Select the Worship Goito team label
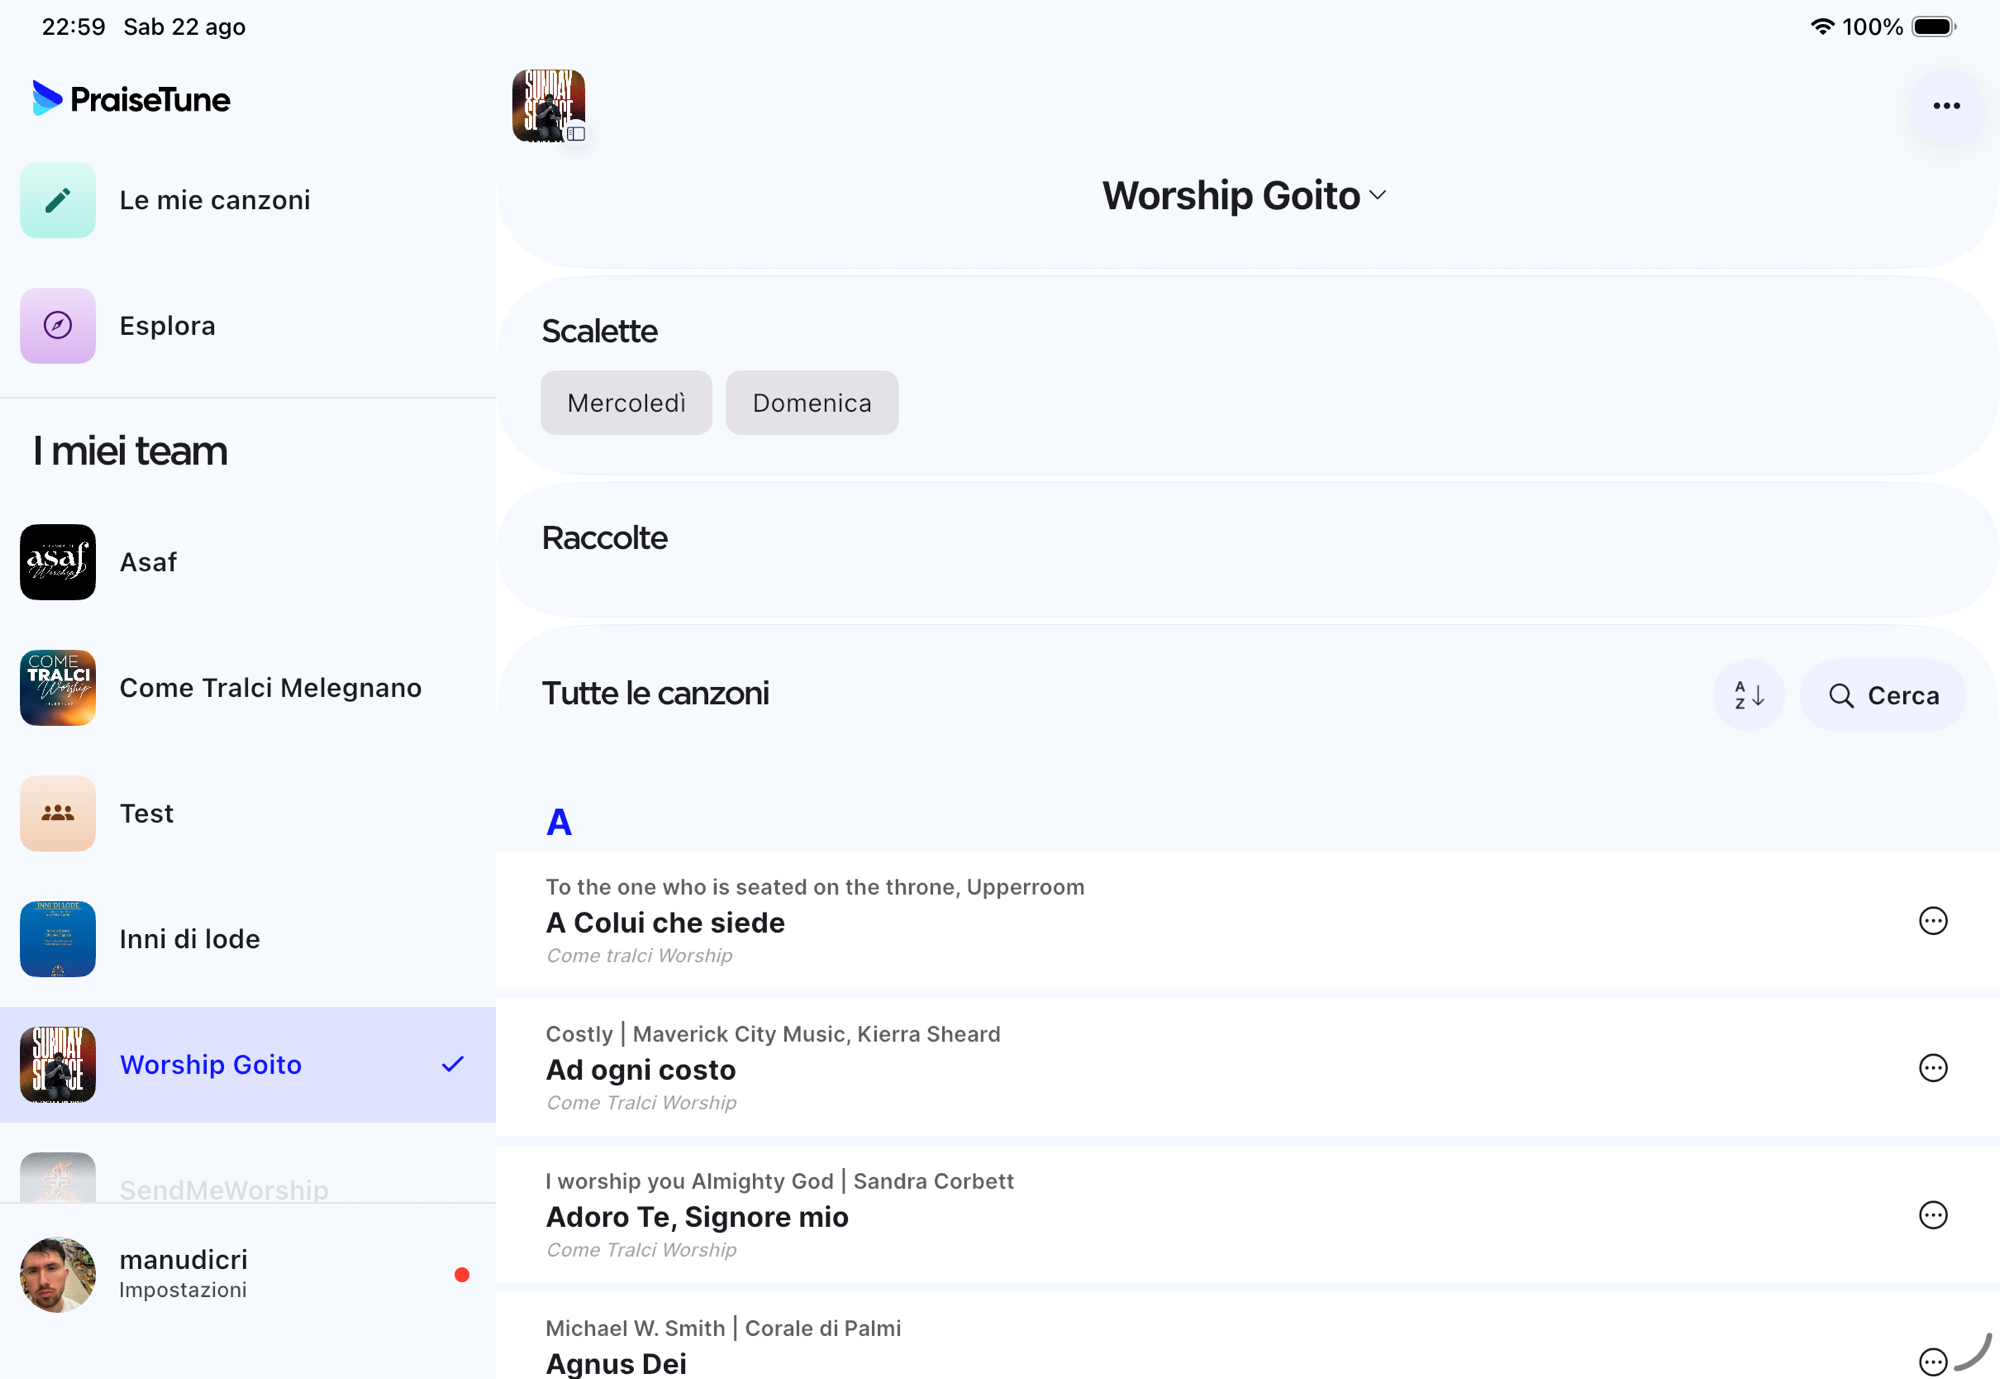This screenshot has width=2000, height=1379. pyautogui.click(x=210, y=1064)
